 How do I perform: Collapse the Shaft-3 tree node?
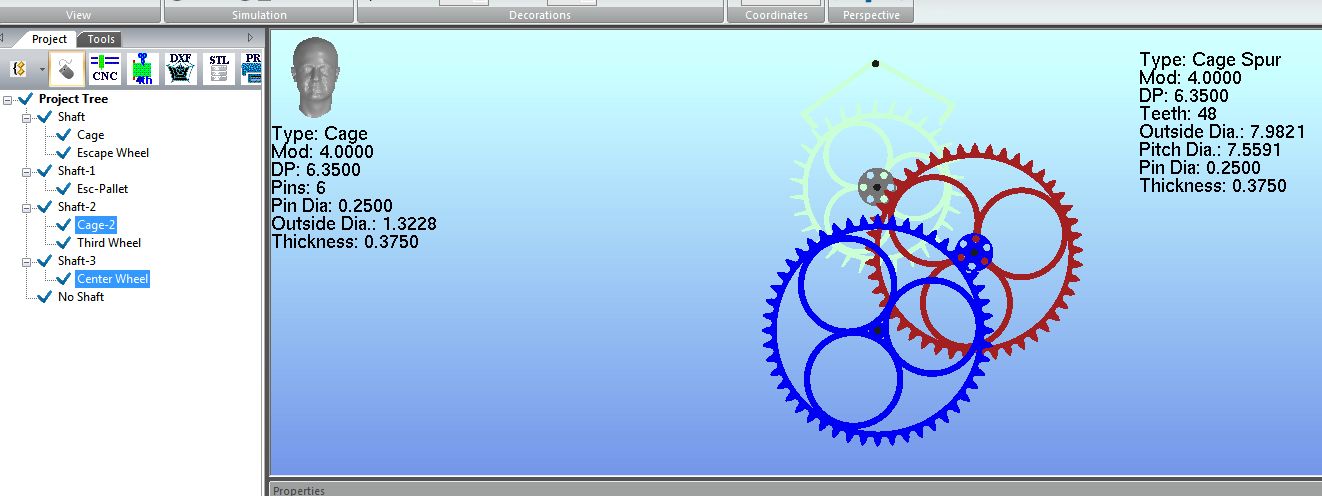point(27,261)
